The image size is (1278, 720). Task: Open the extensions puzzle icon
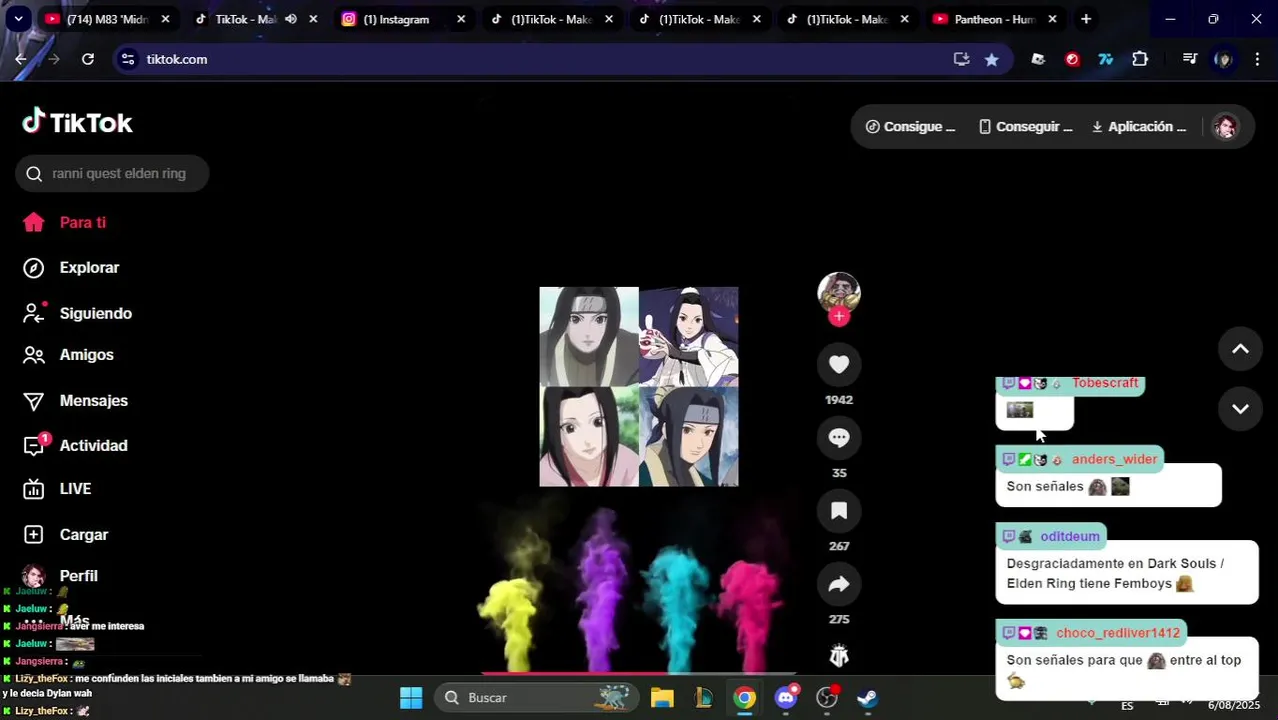pyautogui.click(x=1140, y=59)
